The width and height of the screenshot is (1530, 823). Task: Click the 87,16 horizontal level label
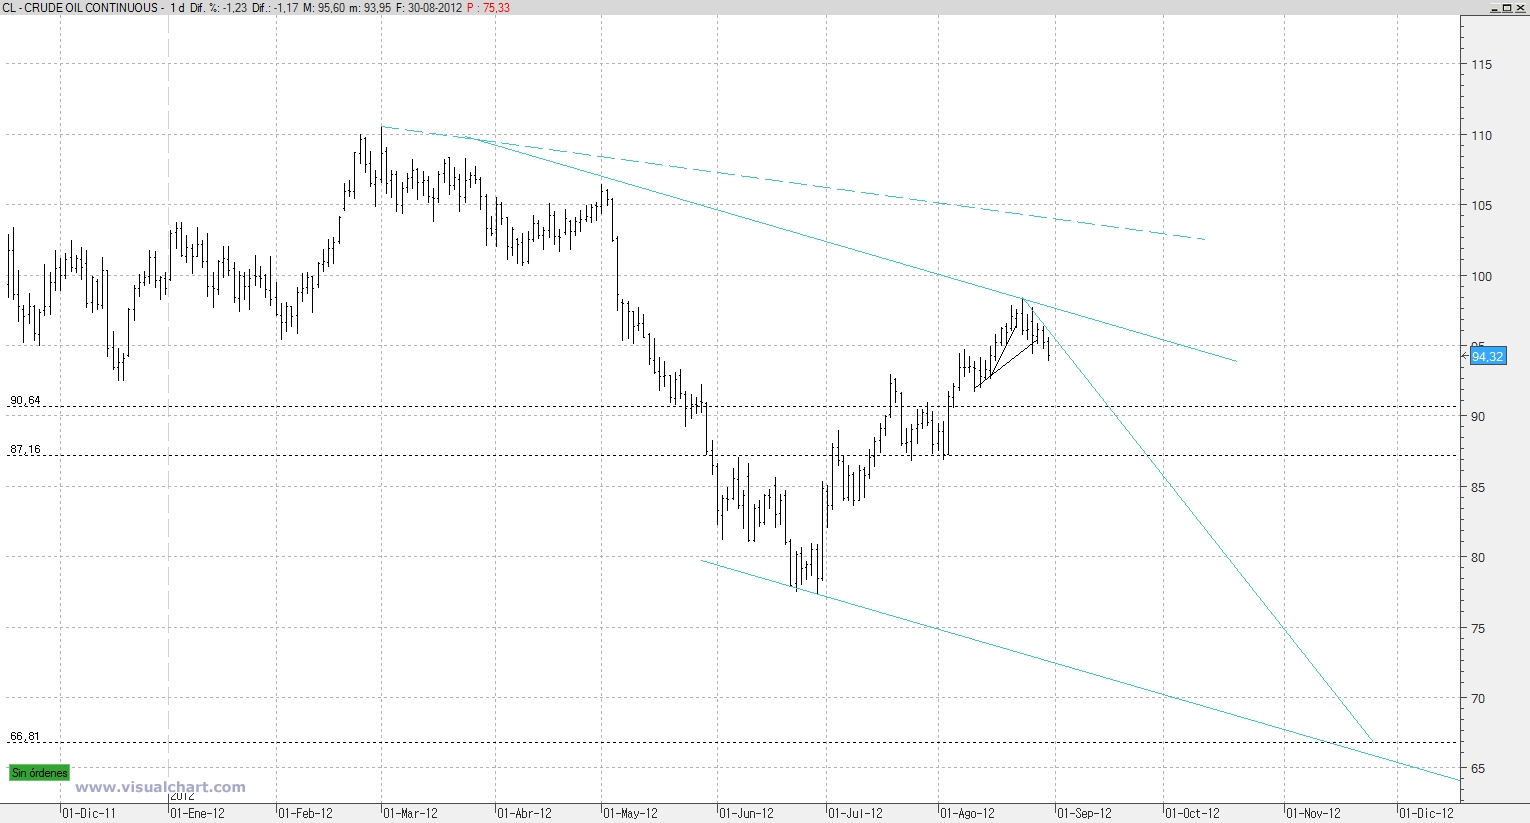[x=25, y=450]
